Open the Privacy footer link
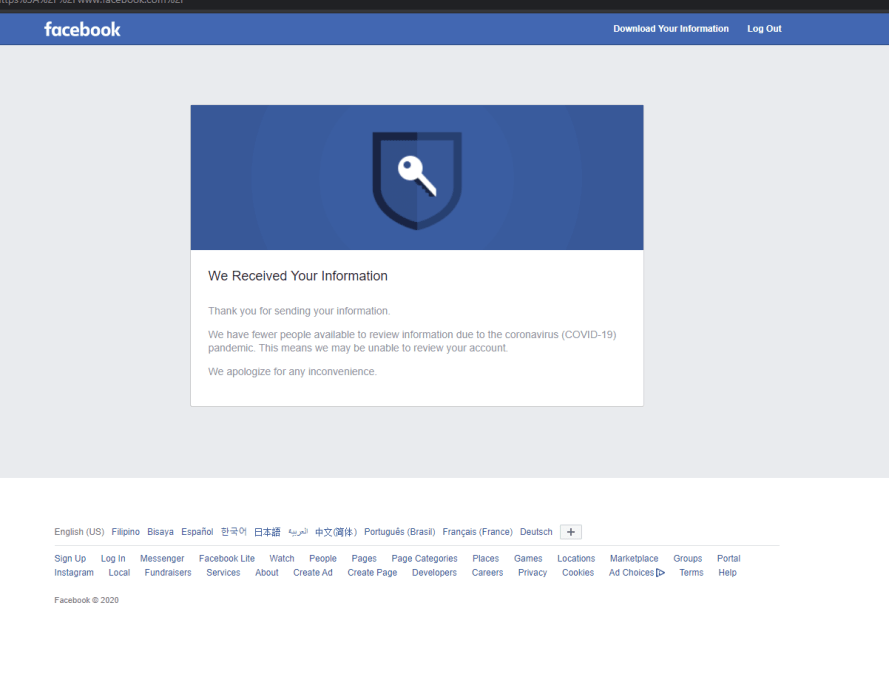This screenshot has height=677, width=889. coord(532,573)
